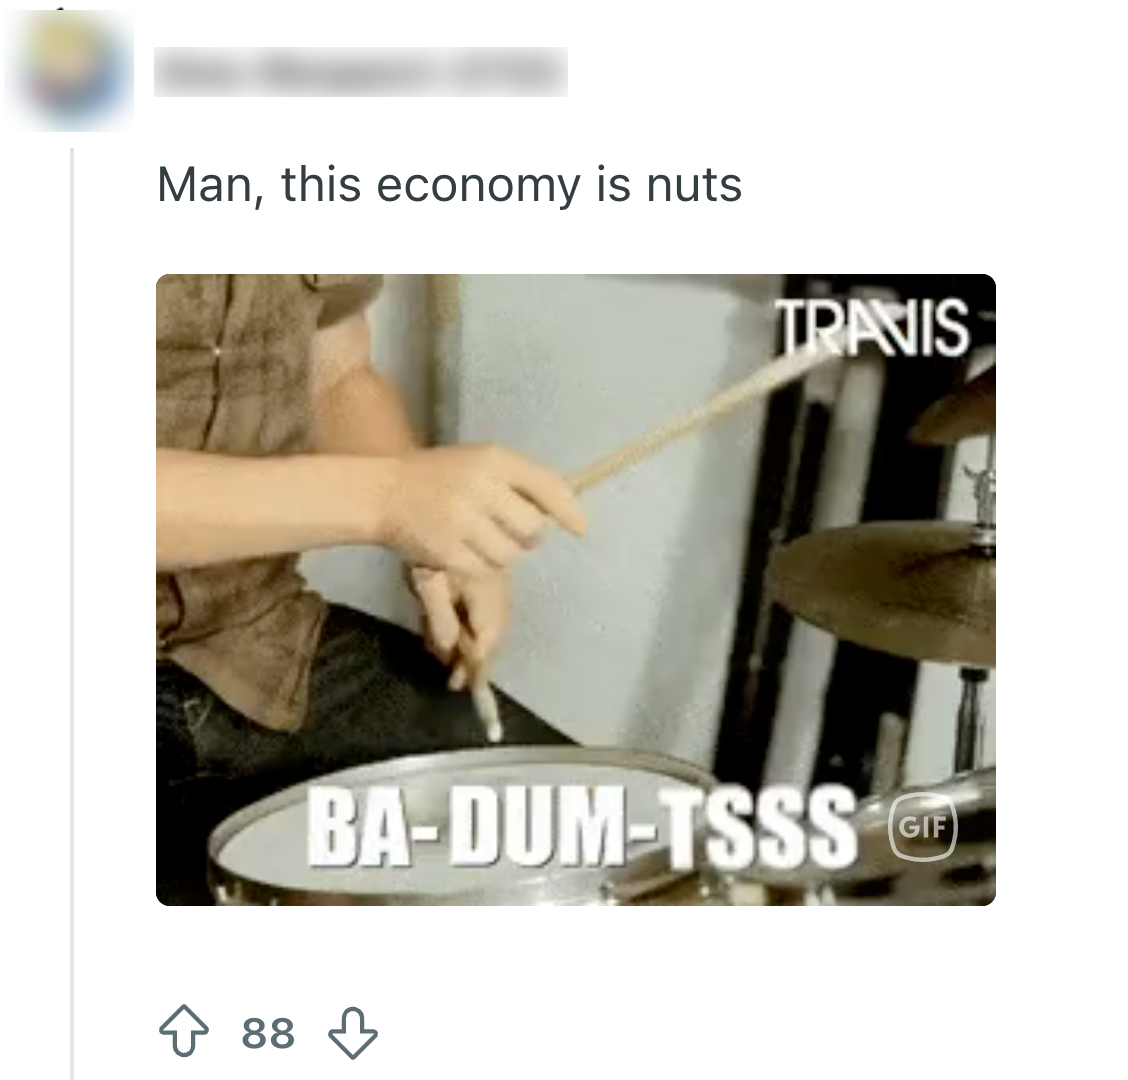Screen dimensions: 1128x1080
Task: Collapse the comment via the thread line
Action: tap(72, 613)
